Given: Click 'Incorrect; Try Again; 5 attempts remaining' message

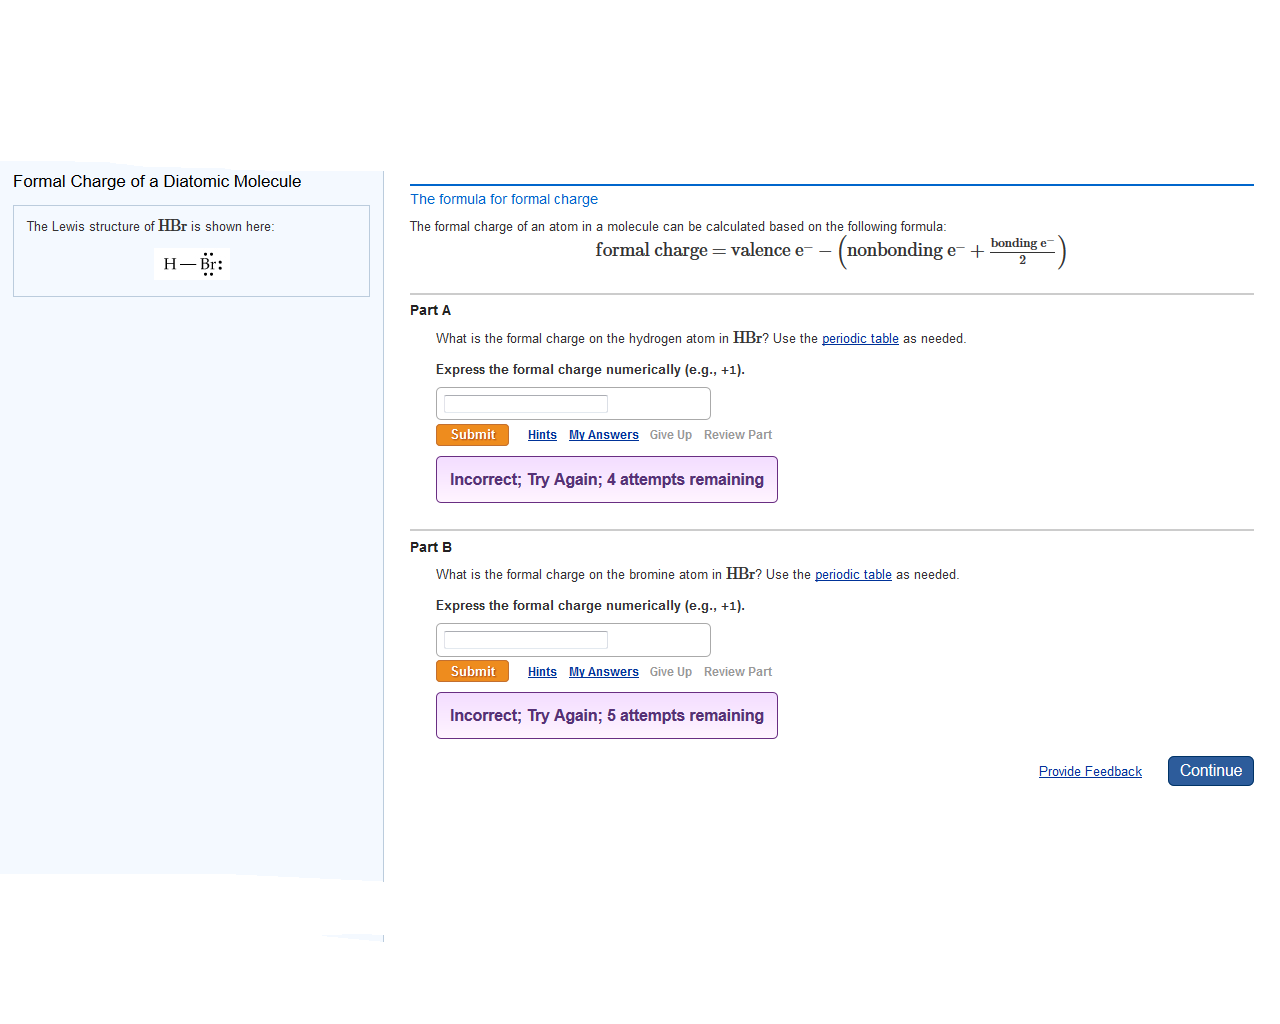Looking at the screenshot, I should pos(607,716).
